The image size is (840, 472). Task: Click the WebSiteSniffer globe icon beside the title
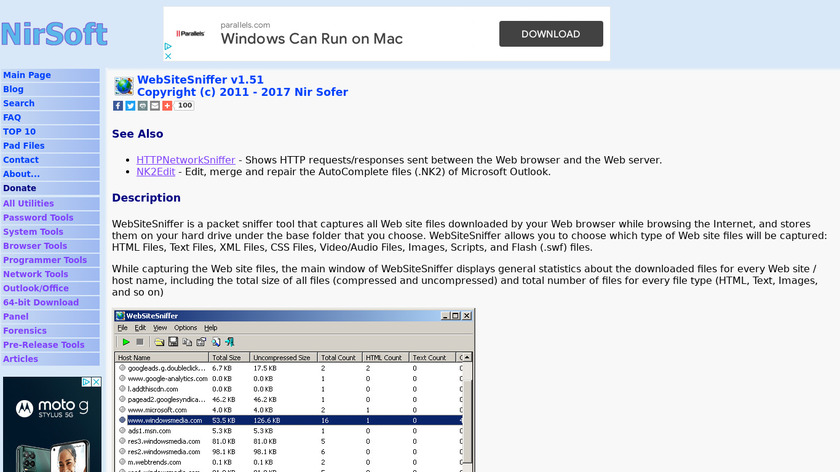point(124,86)
